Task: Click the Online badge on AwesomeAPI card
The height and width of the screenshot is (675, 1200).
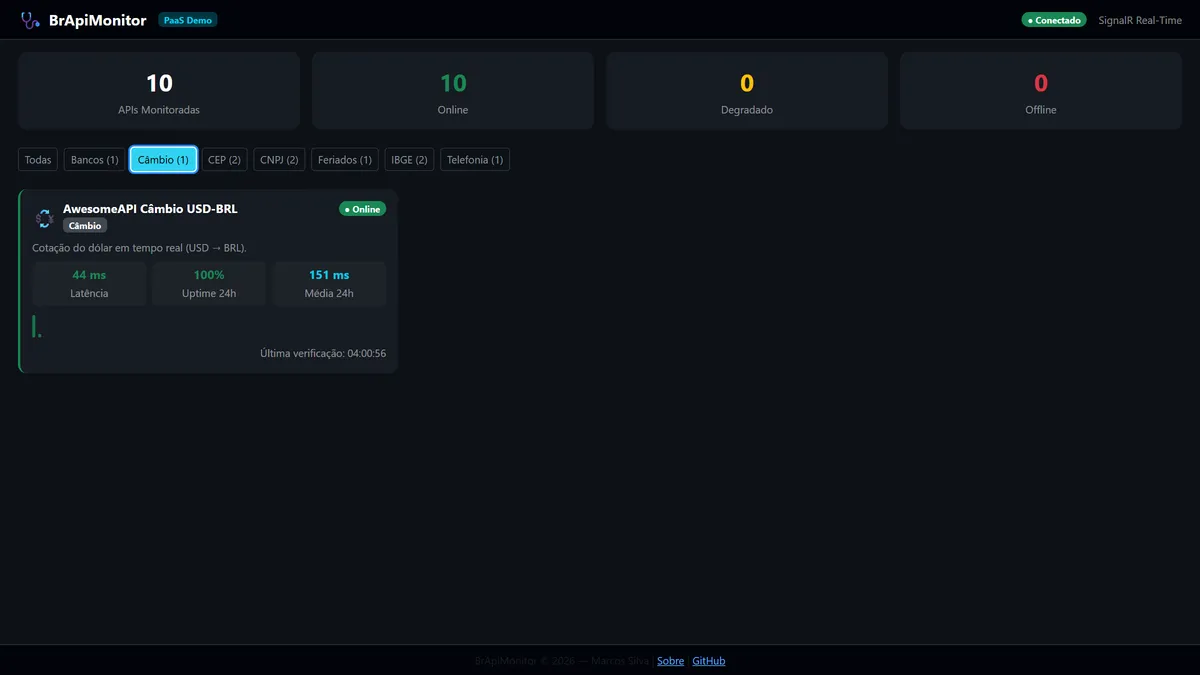Action: coord(363,209)
